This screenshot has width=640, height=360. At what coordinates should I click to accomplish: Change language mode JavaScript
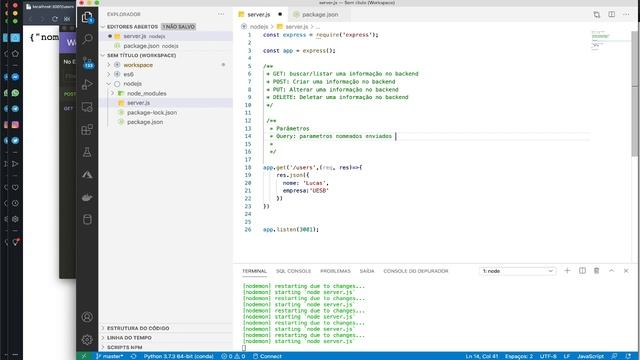click(x=590, y=356)
